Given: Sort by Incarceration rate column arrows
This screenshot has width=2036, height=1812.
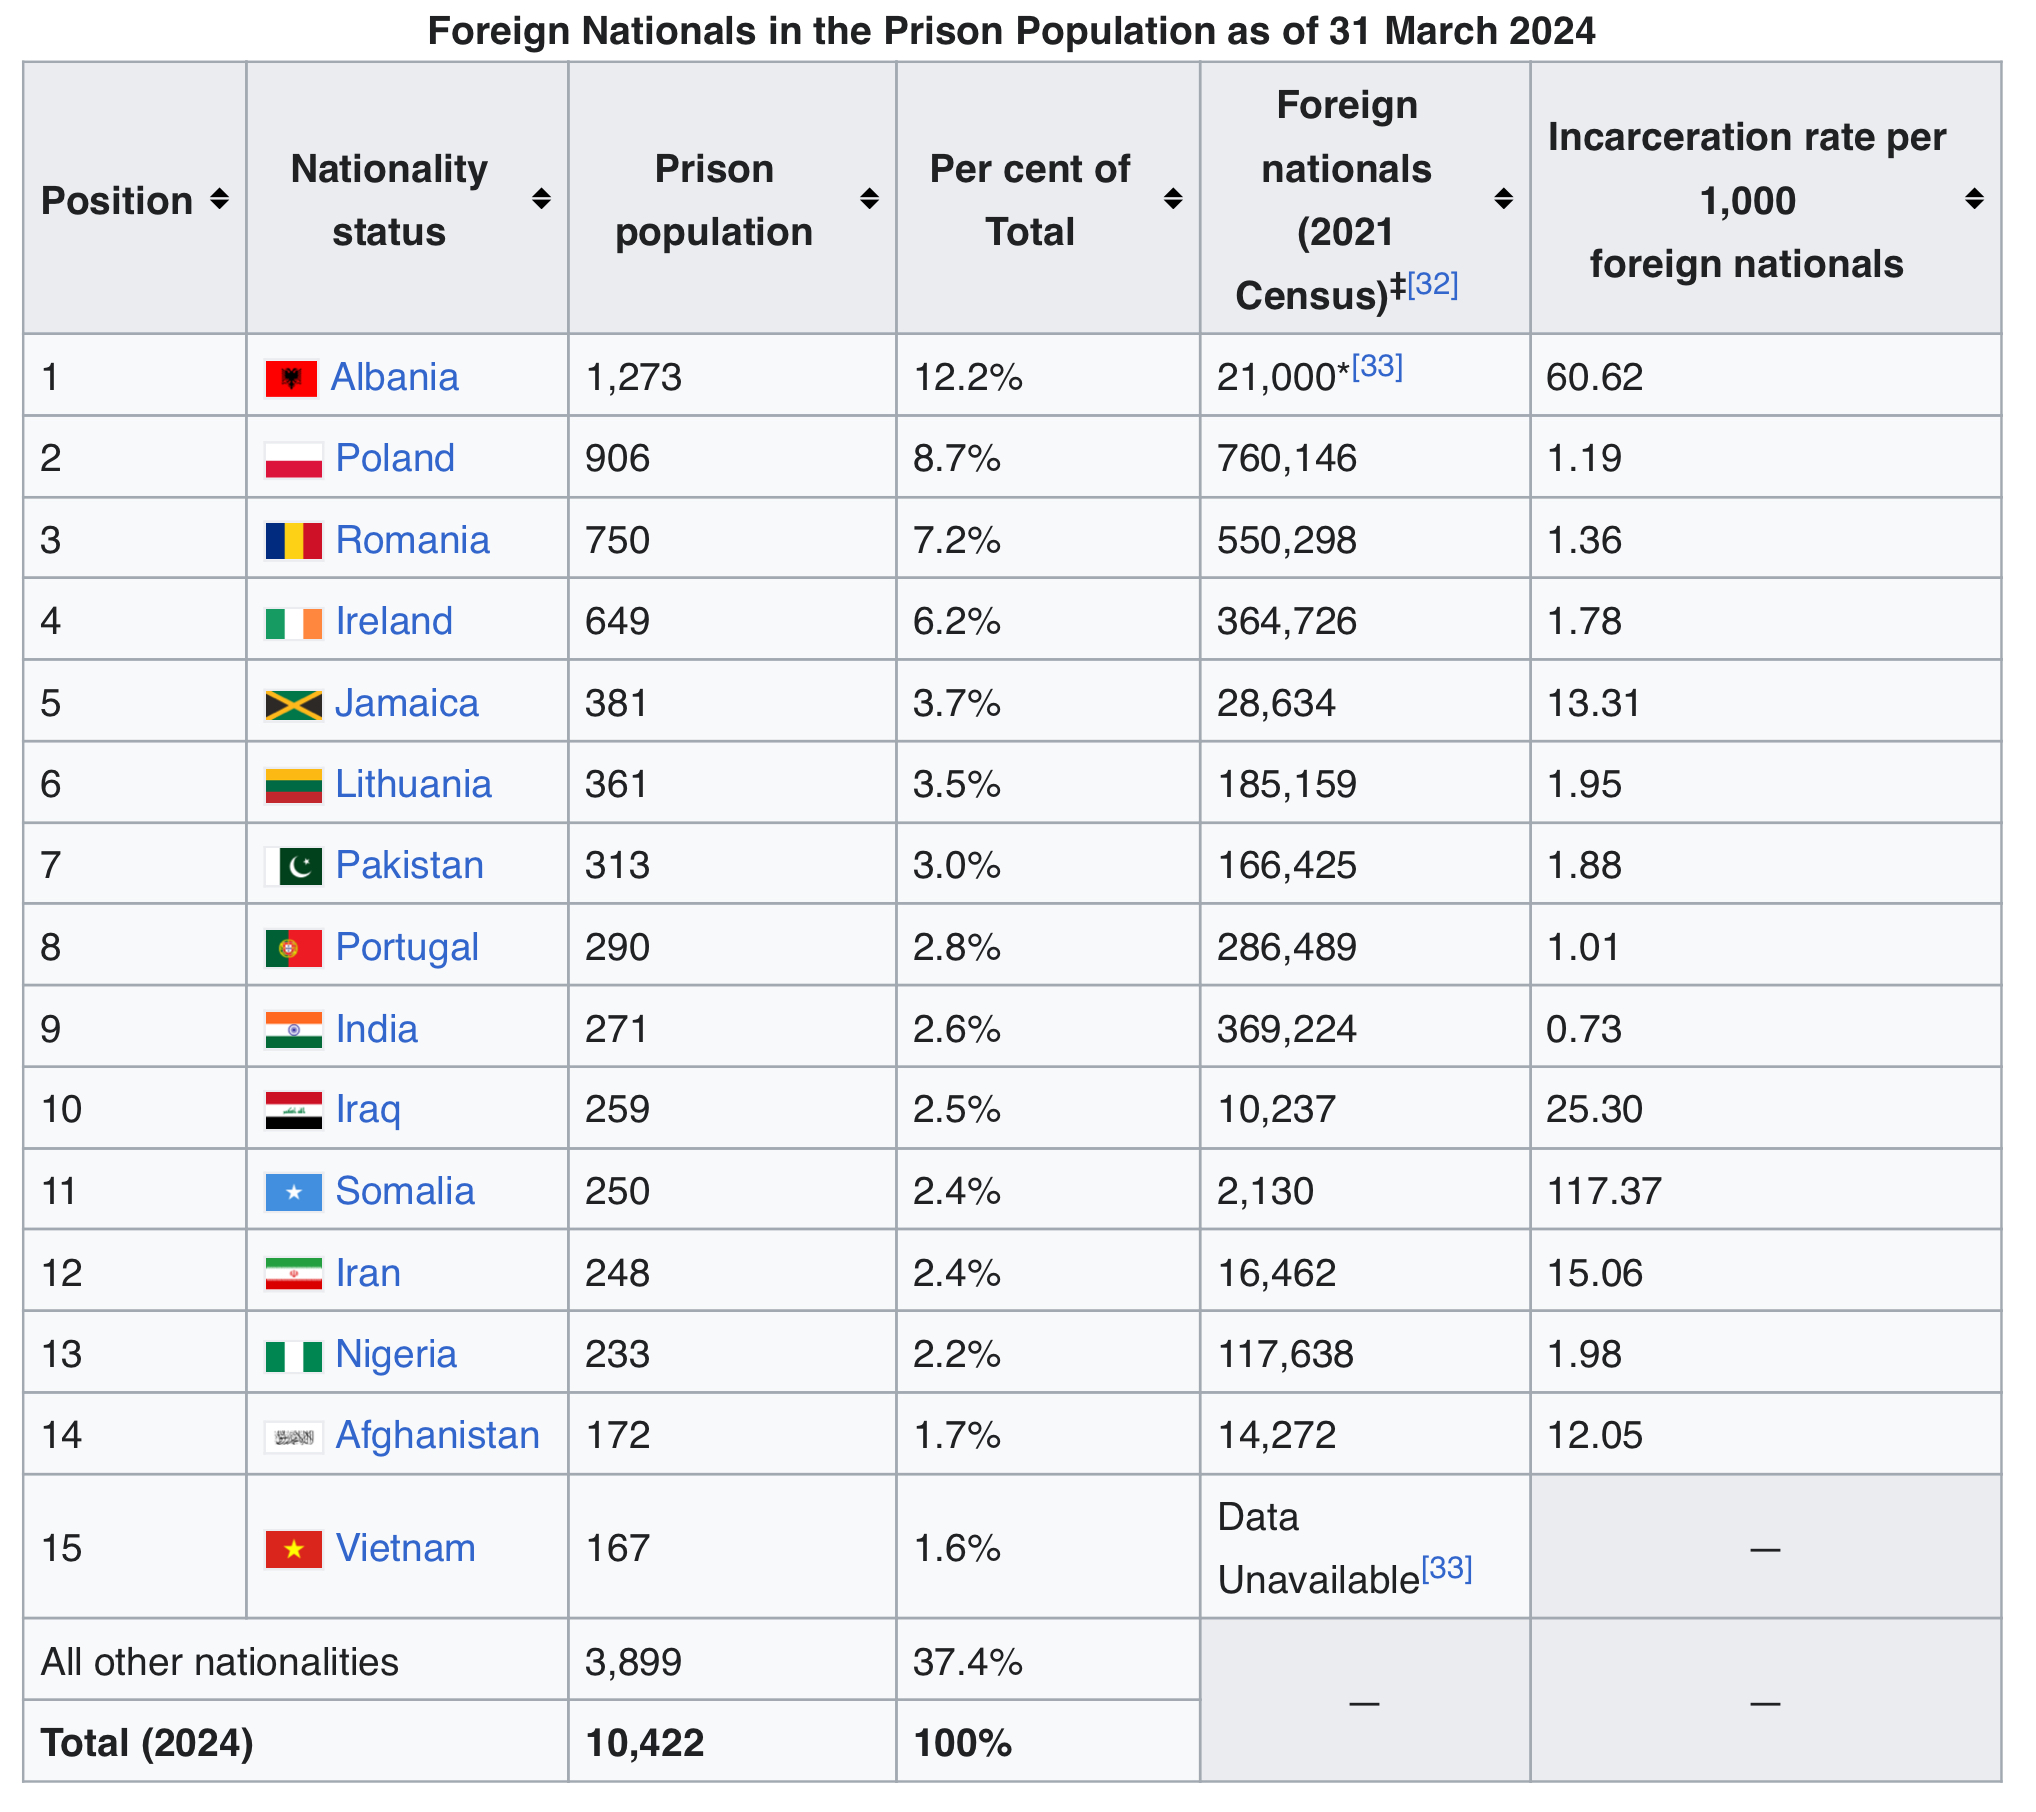Looking at the screenshot, I should tap(1973, 199).
